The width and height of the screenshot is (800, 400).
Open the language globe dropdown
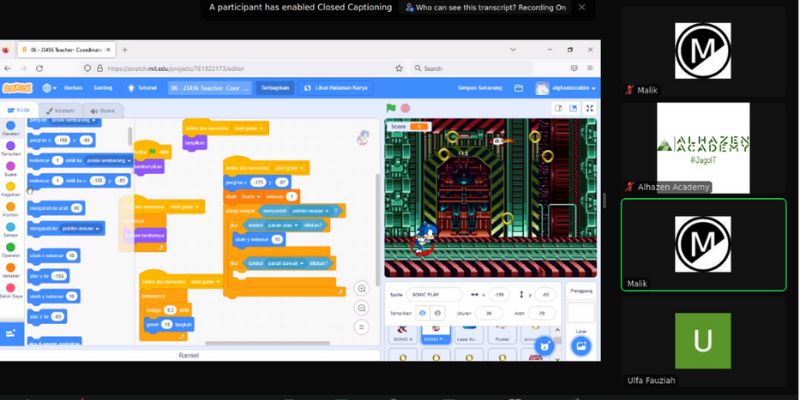point(48,88)
